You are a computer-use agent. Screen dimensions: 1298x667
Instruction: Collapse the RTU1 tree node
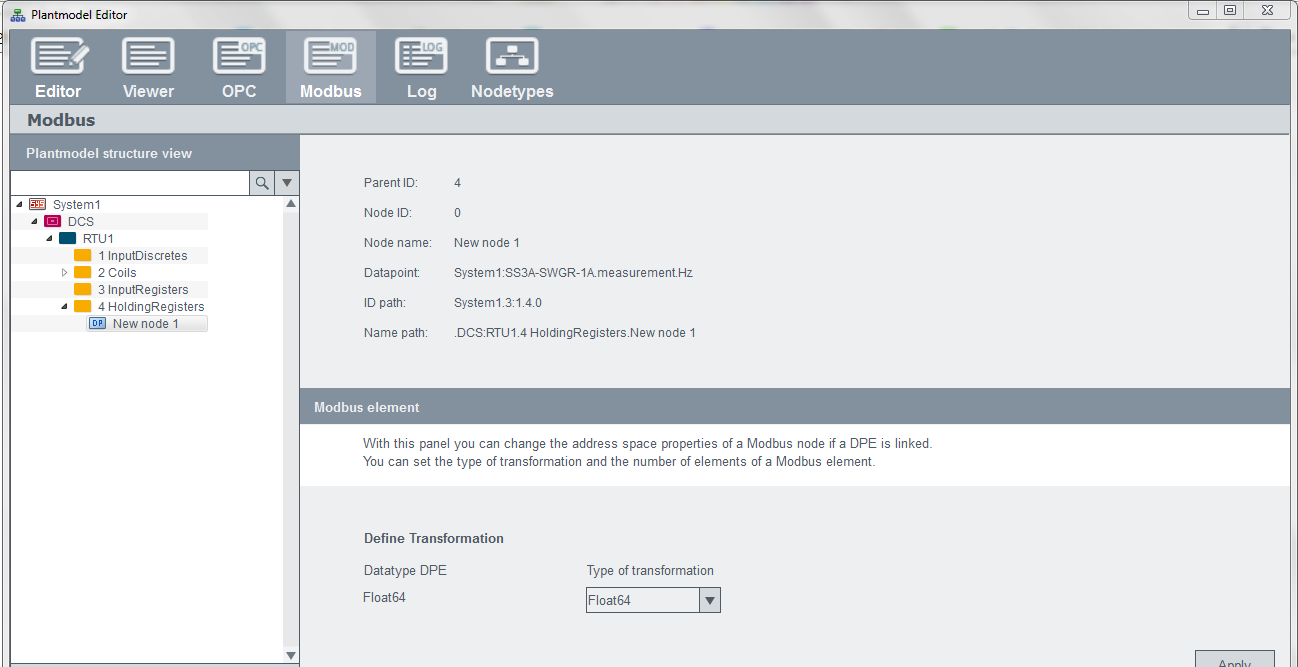pos(49,239)
